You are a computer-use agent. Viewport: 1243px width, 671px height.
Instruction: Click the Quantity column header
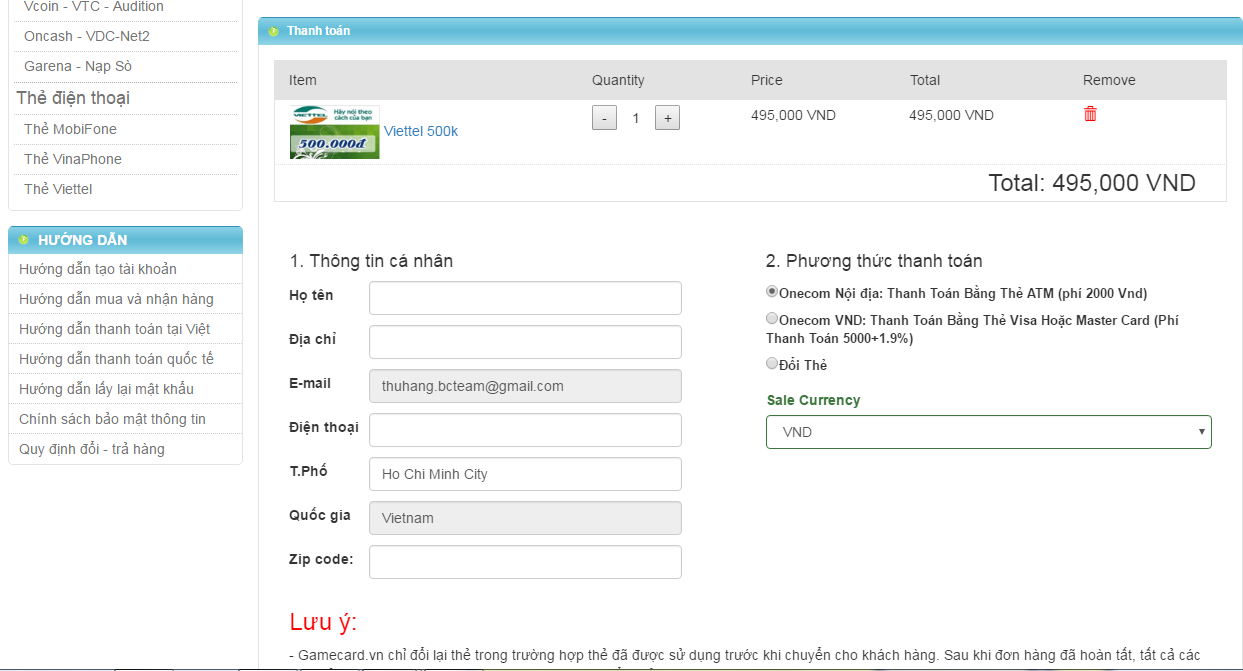618,80
